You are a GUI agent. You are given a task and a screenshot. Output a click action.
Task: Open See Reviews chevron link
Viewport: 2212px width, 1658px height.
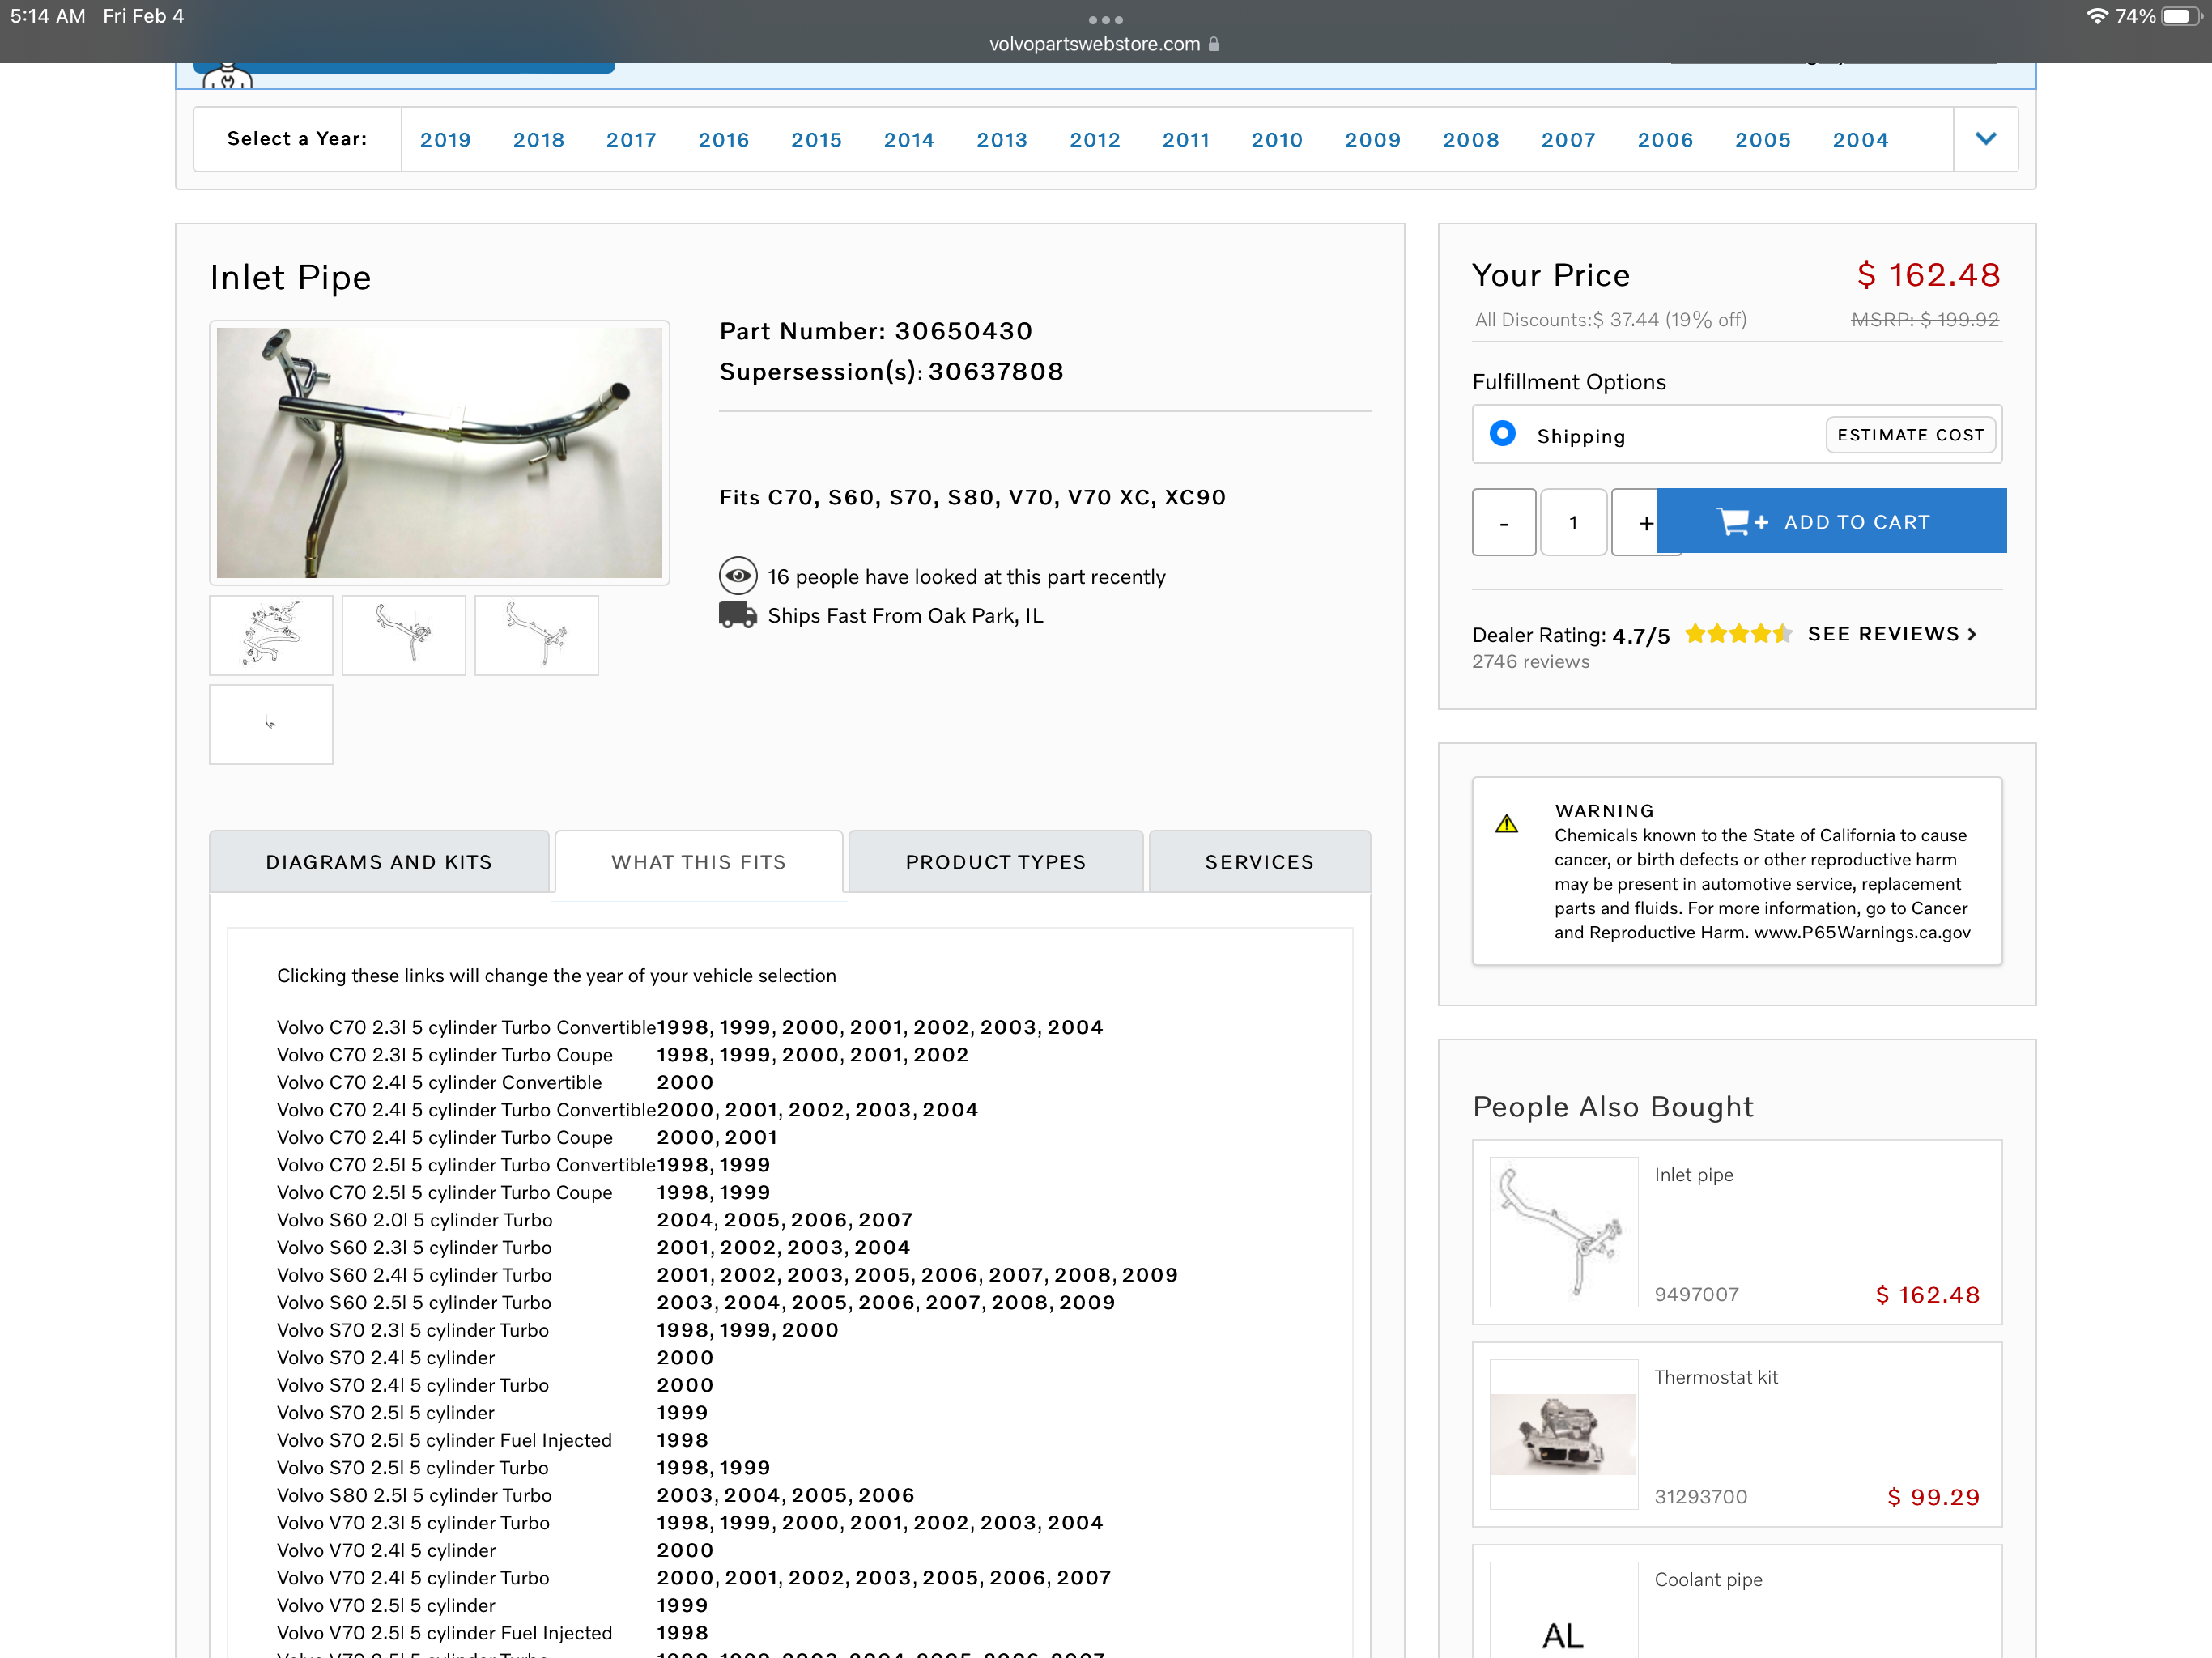[1892, 634]
